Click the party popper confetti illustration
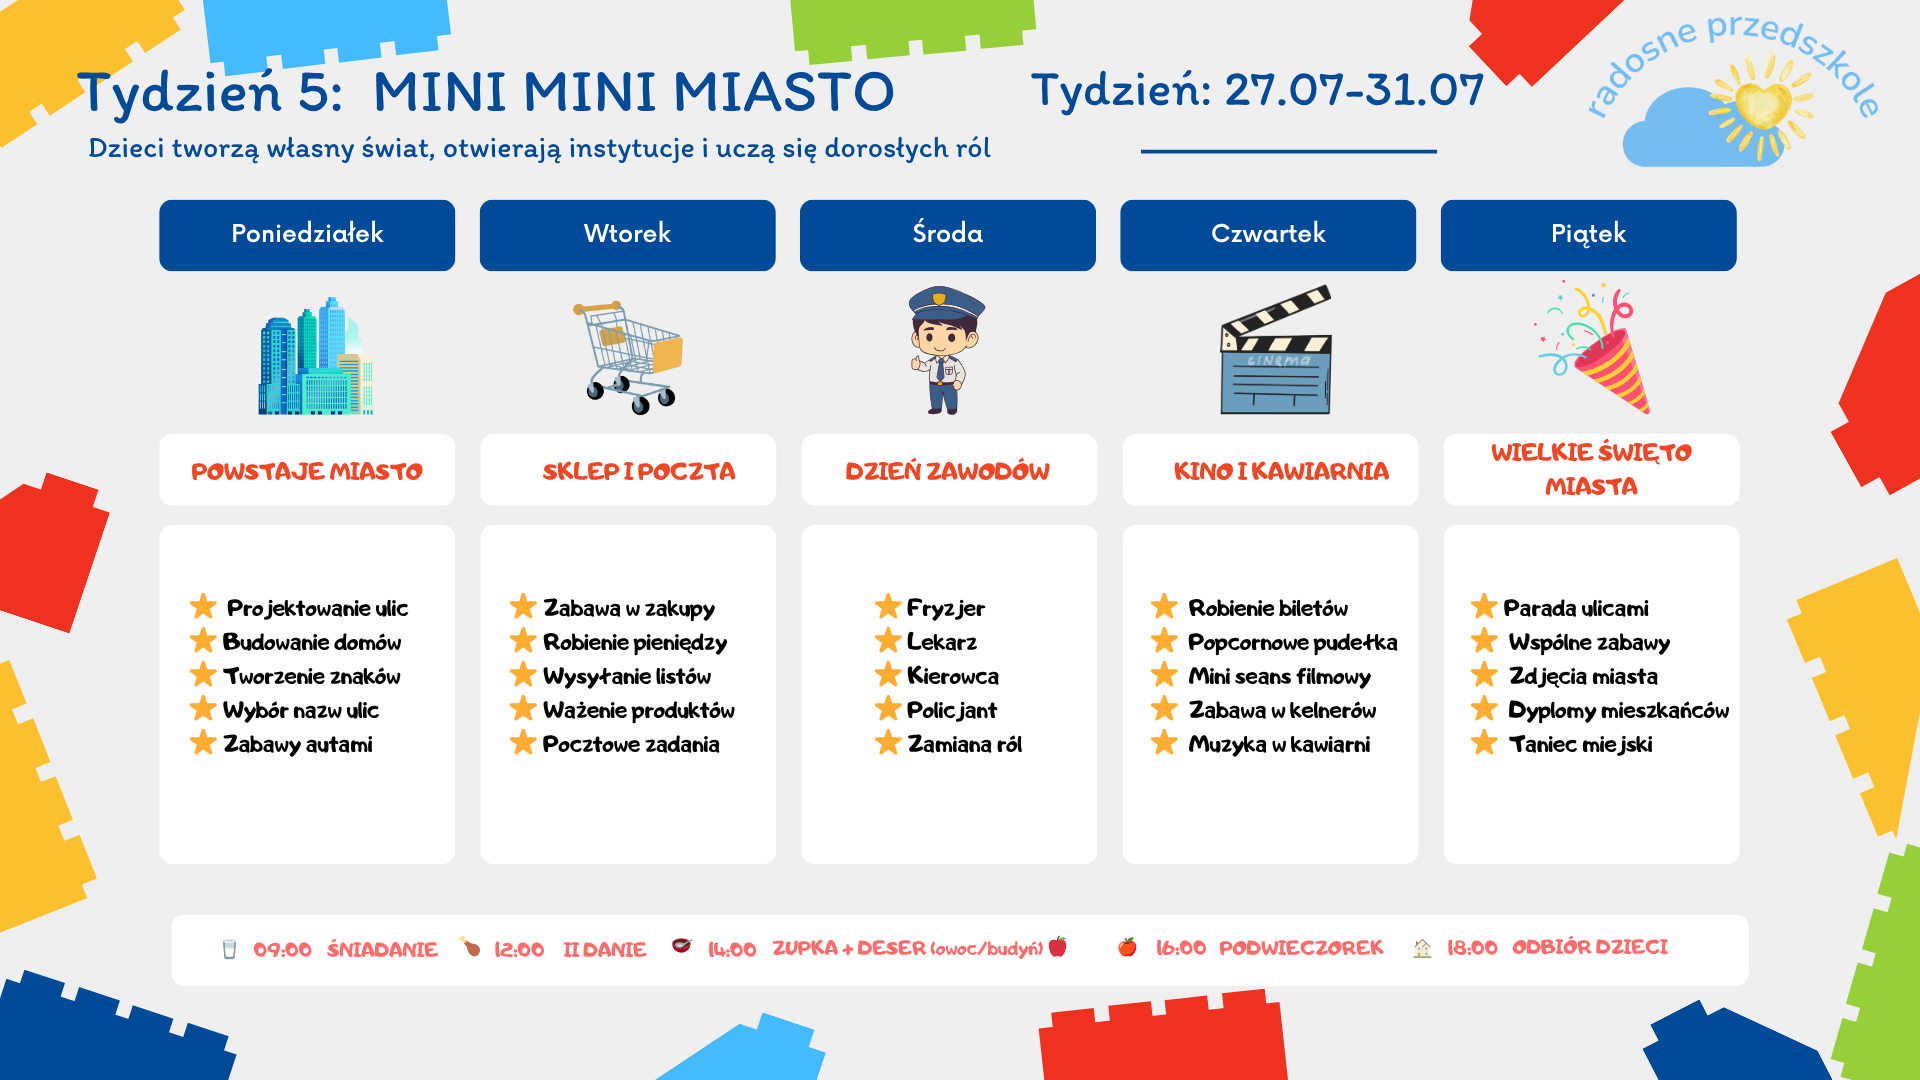The height and width of the screenshot is (1080, 1920). (1592, 347)
